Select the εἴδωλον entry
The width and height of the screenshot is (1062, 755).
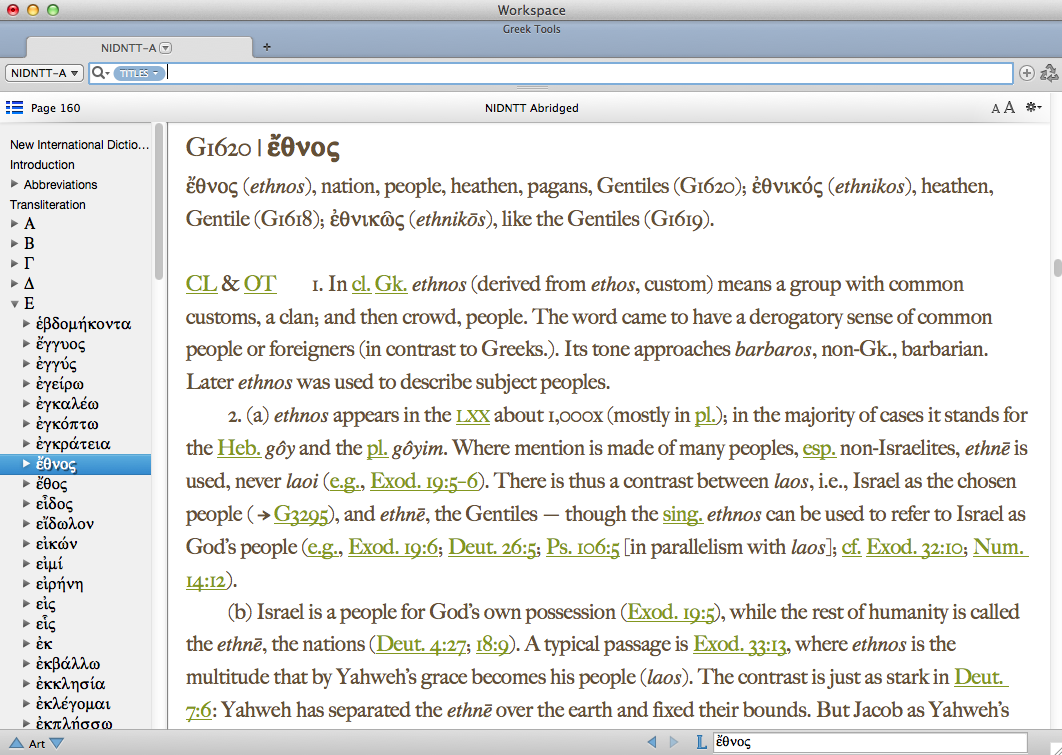tap(65, 524)
